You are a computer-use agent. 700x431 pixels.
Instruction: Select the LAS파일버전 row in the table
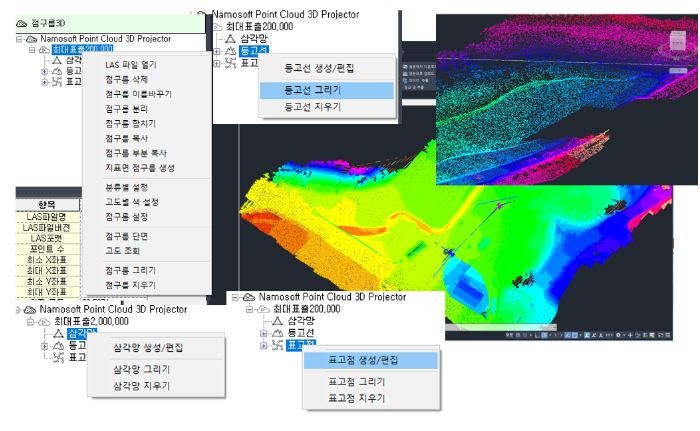click(x=48, y=228)
